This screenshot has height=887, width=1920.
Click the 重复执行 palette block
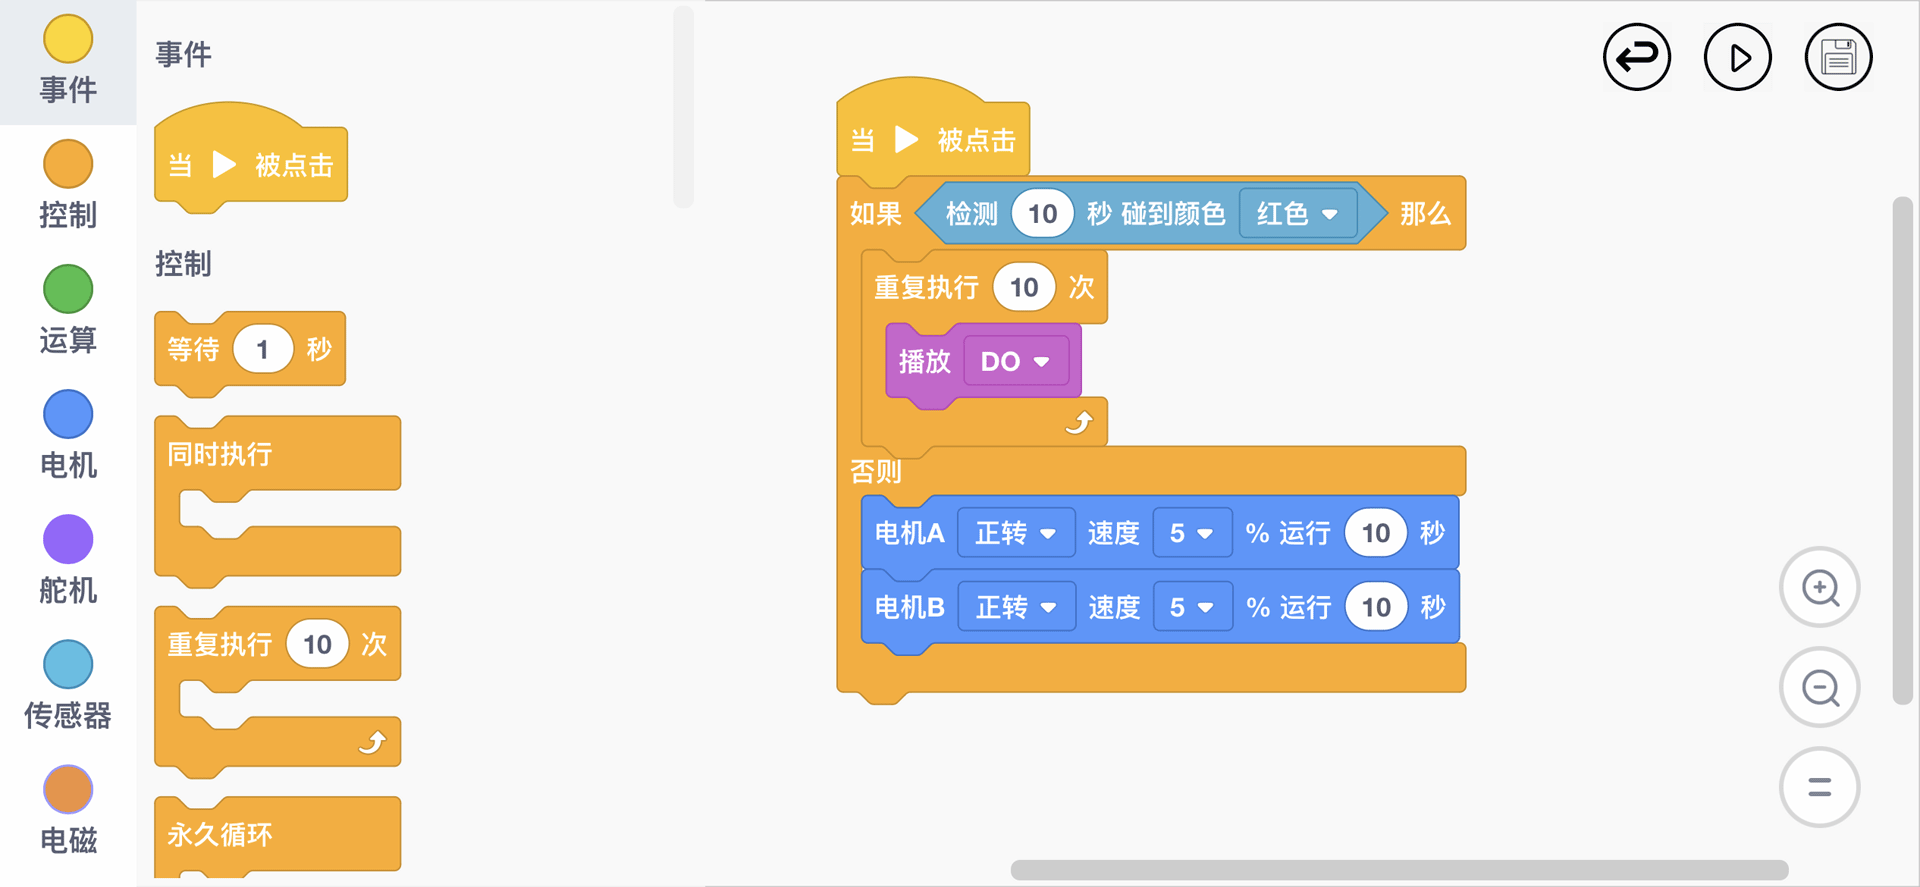(x=278, y=691)
